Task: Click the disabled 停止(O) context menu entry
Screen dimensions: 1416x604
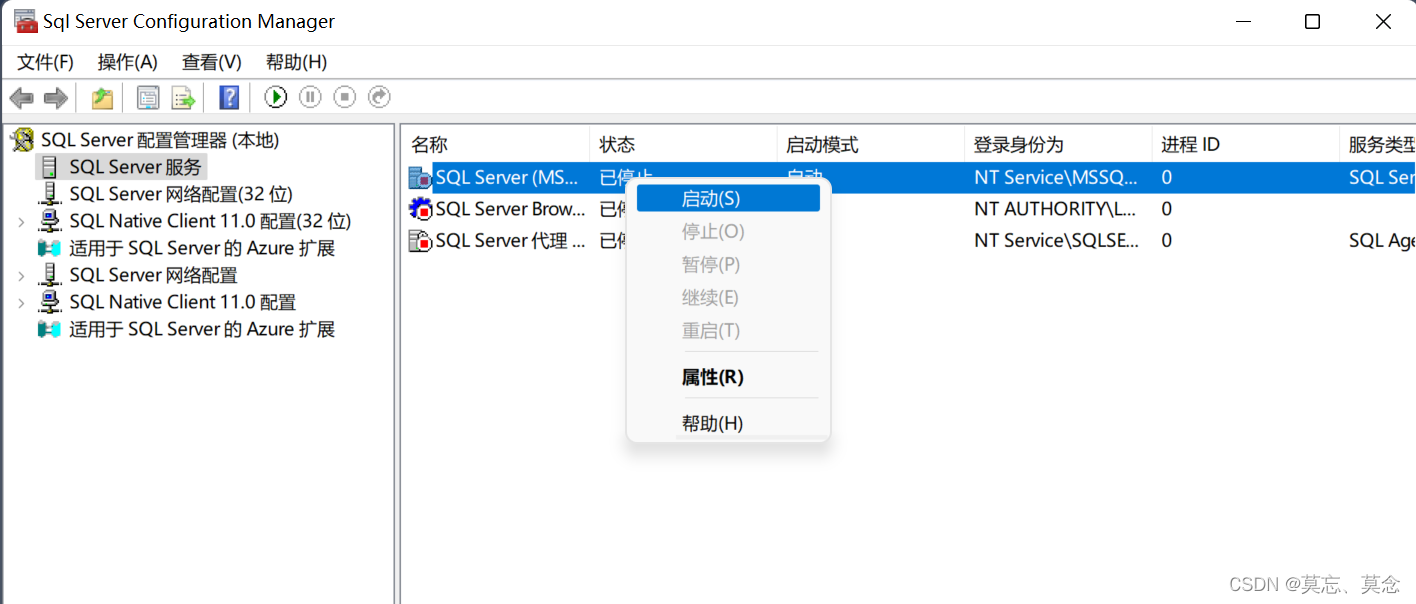Action: (x=728, y=231)
